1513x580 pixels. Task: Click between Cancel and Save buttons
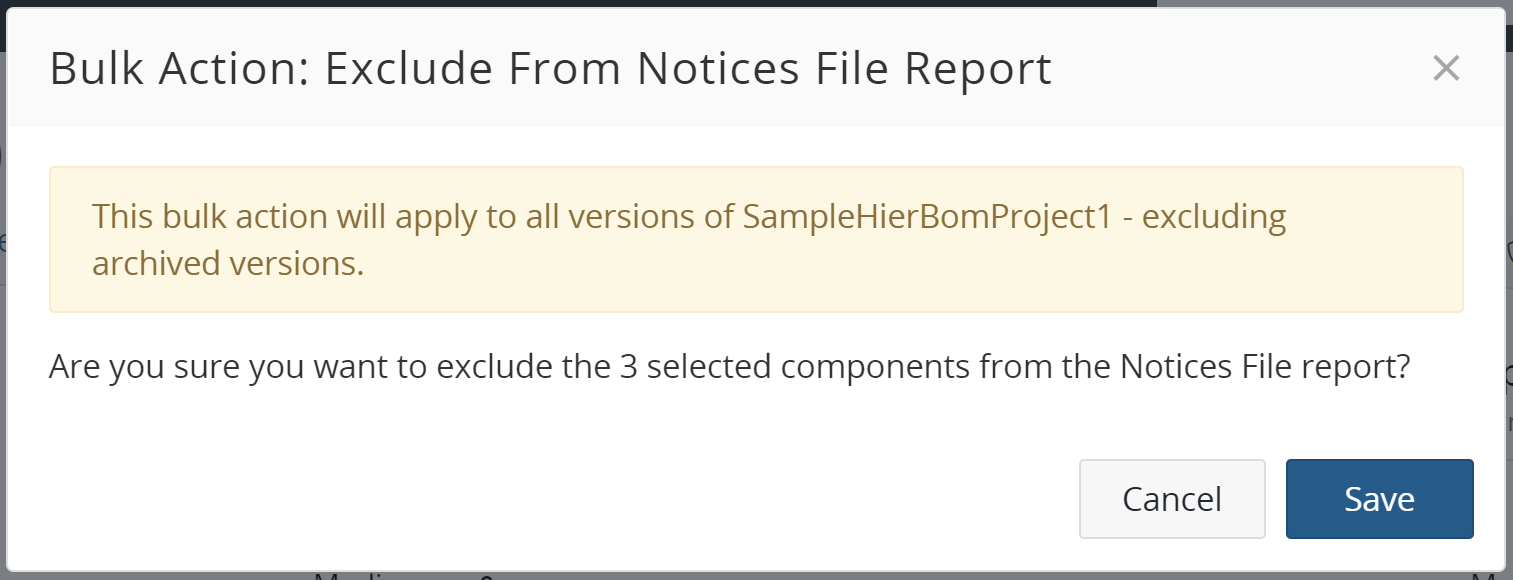tap(1275, 498)
